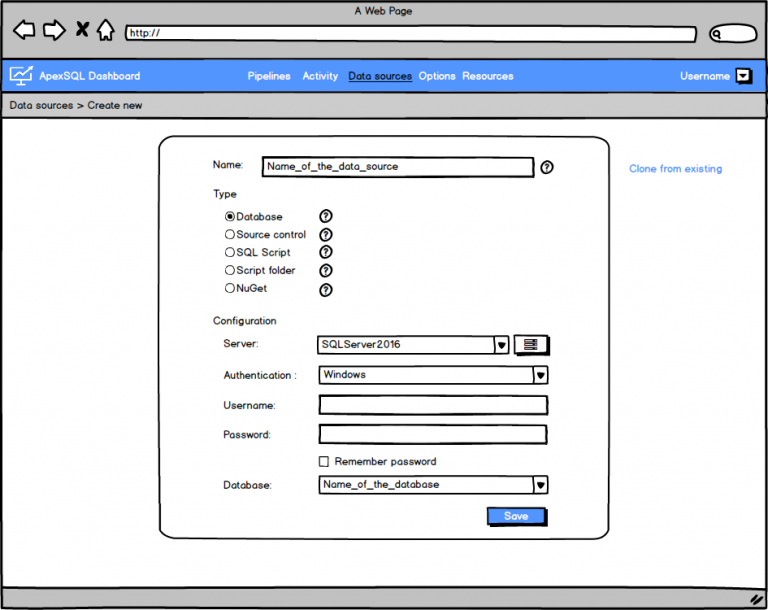Expand the Server dropdown list
This screenshot has height=610, width=768.
point(501,345)
